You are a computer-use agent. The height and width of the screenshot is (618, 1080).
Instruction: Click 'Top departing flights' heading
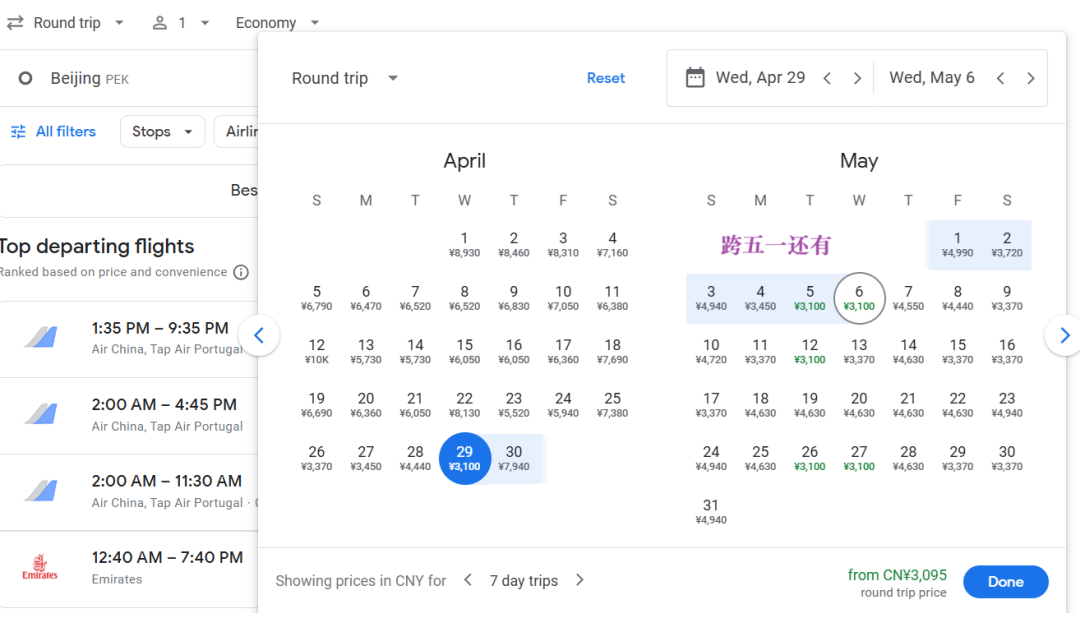coord(96,246)
